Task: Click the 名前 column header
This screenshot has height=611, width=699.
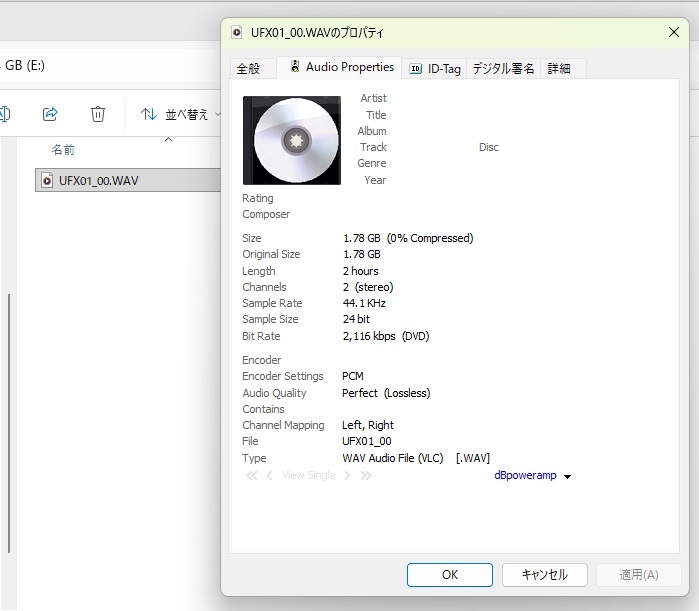Action: click(x=63, y=150)
